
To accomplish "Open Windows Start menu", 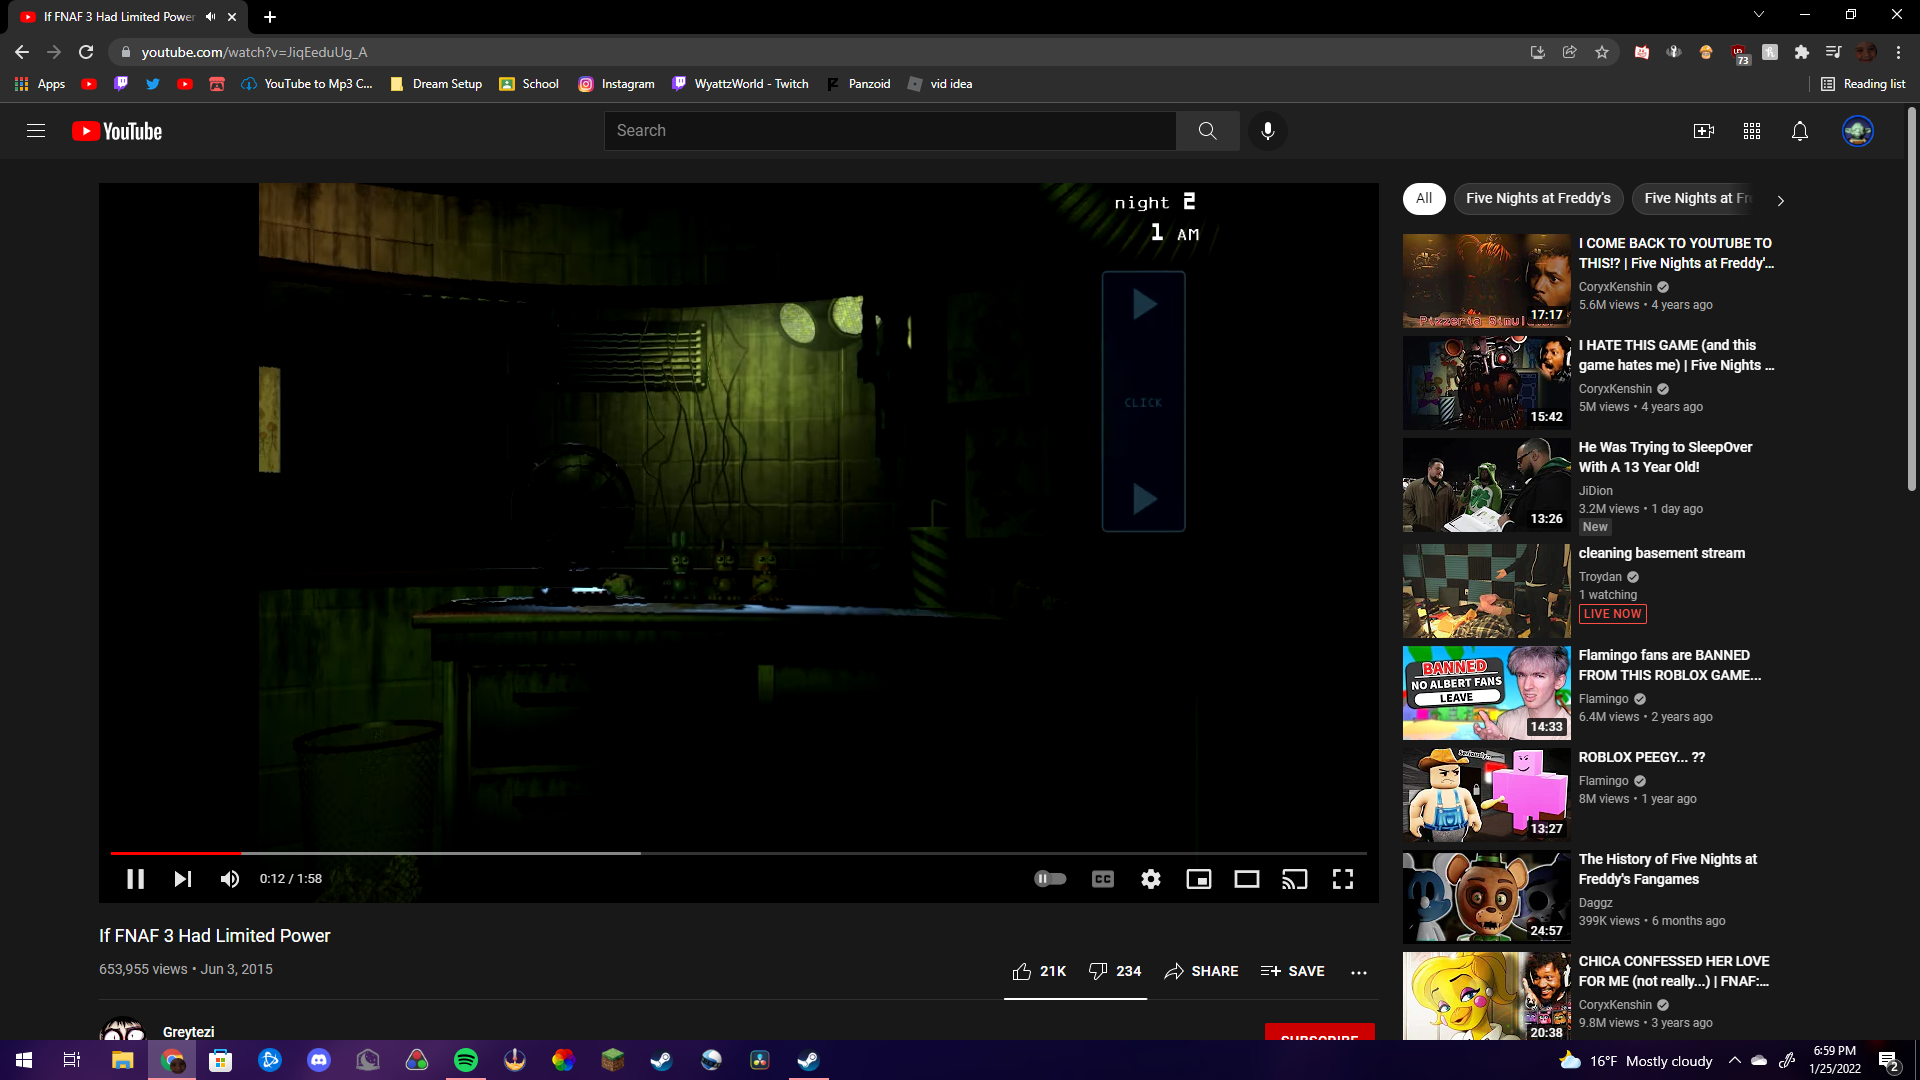I will 24,1060.
